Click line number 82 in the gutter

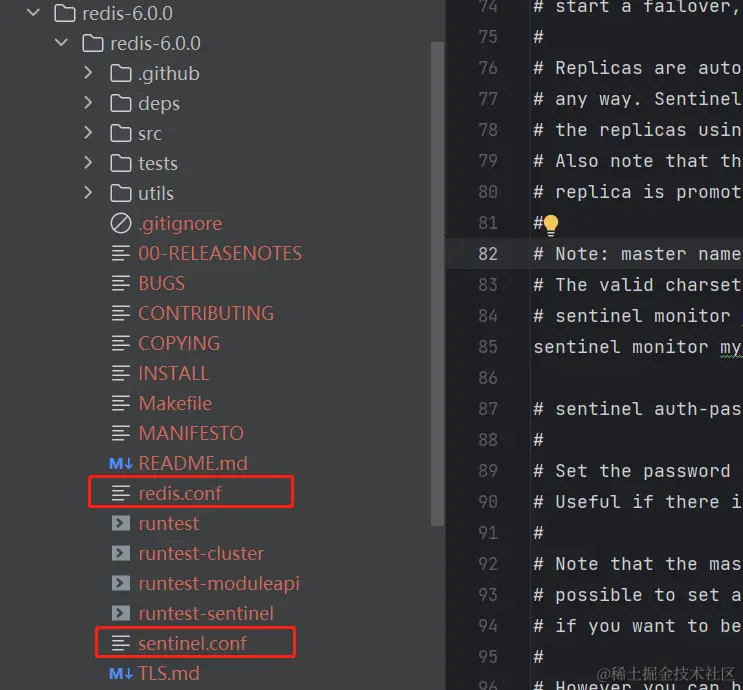point(488,254)
